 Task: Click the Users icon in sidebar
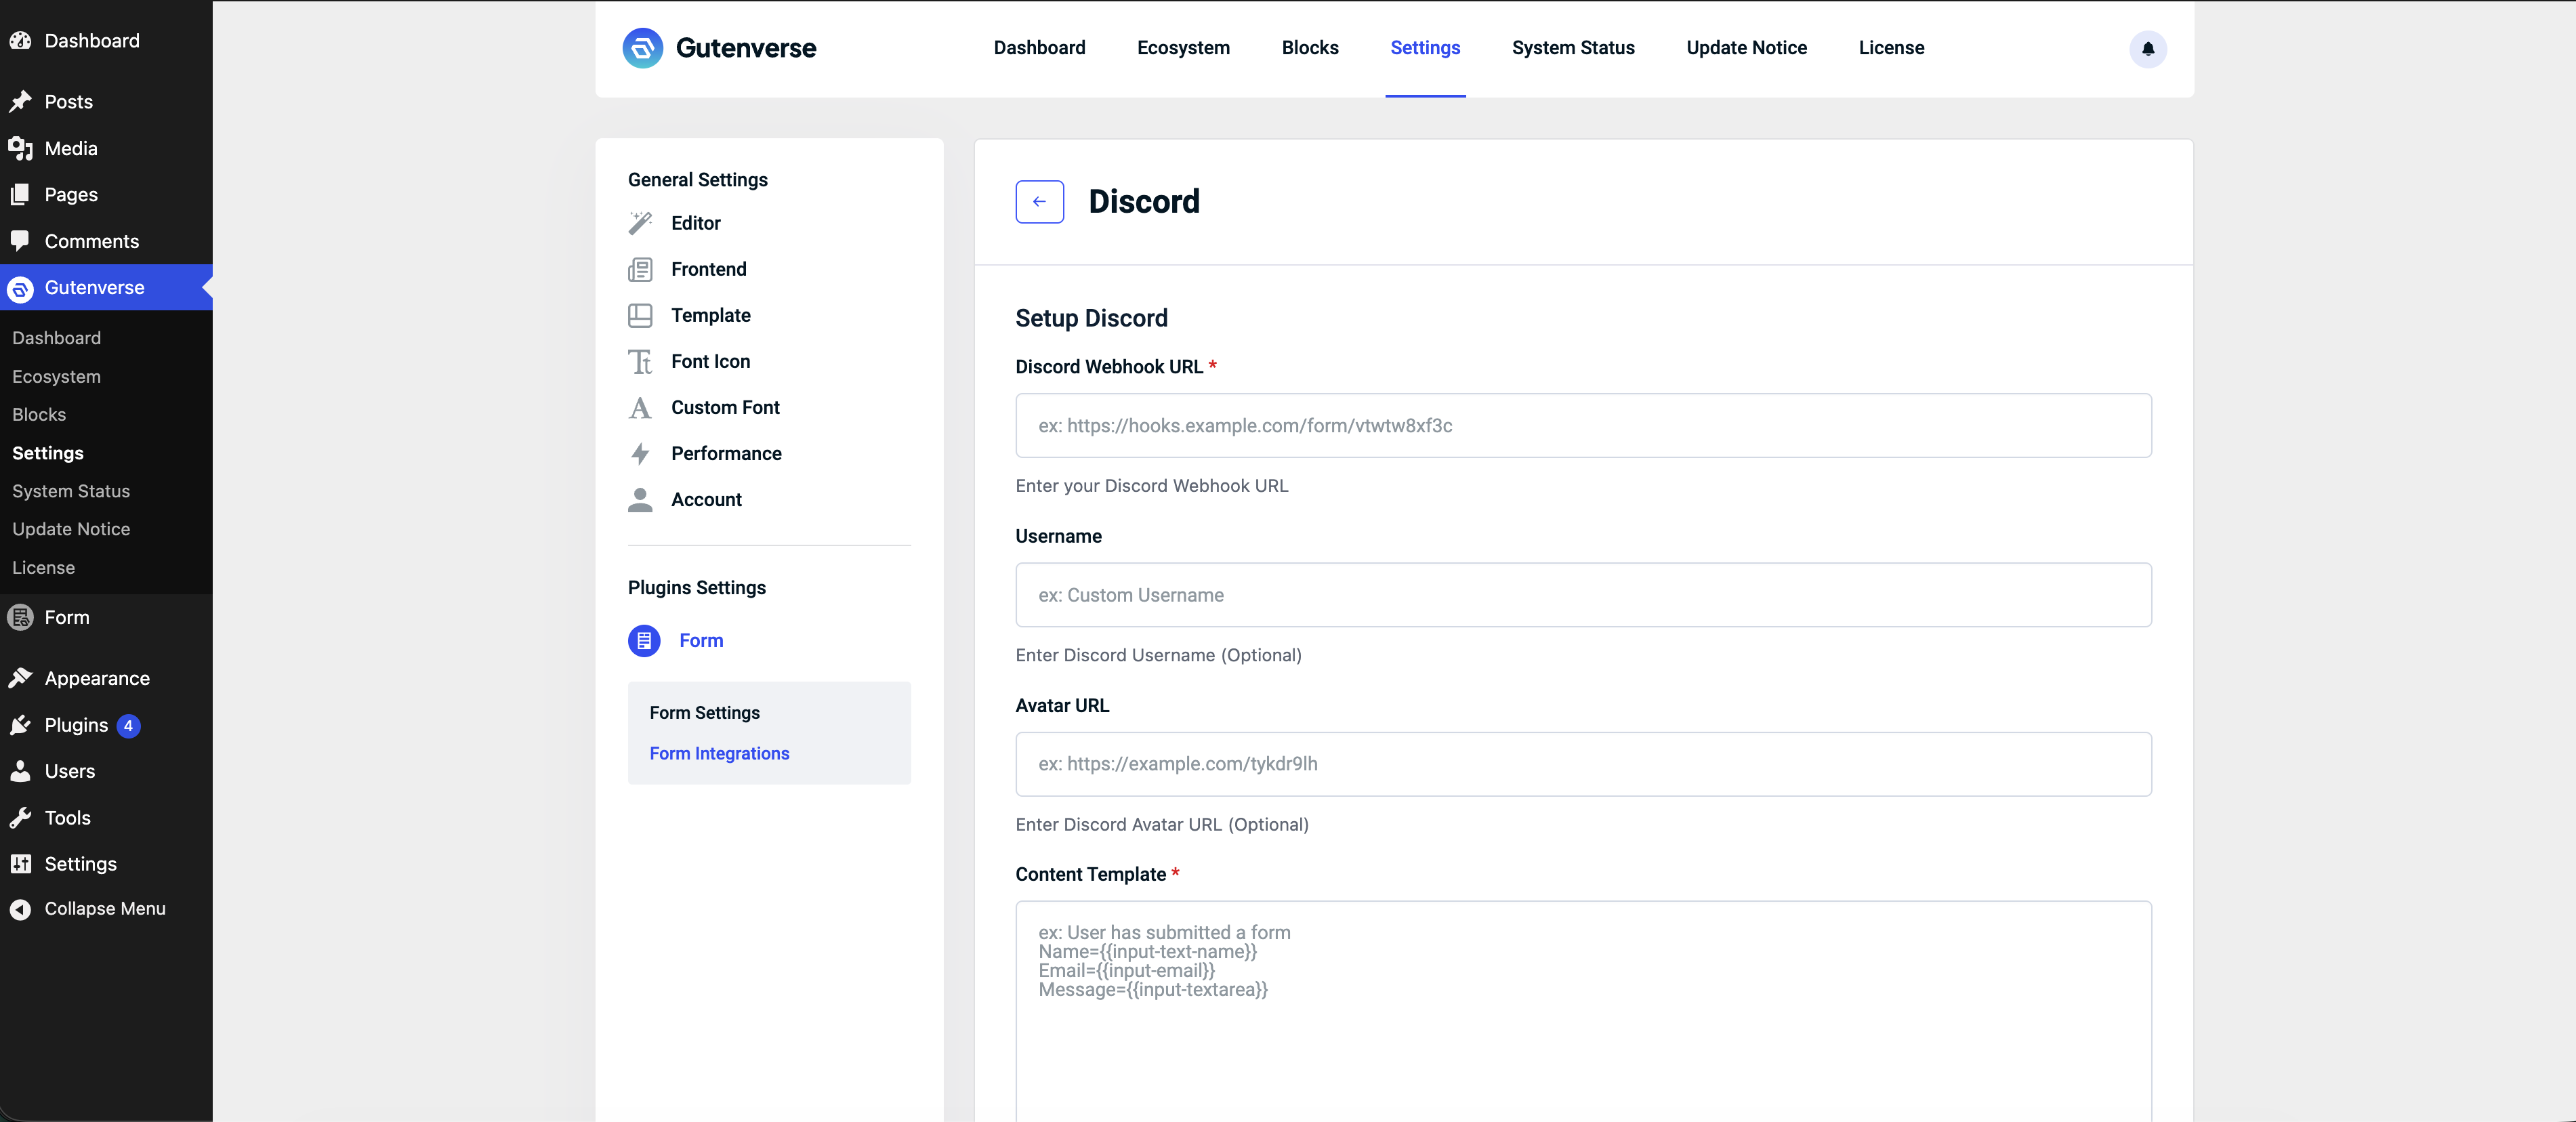[x=20, y=771]
